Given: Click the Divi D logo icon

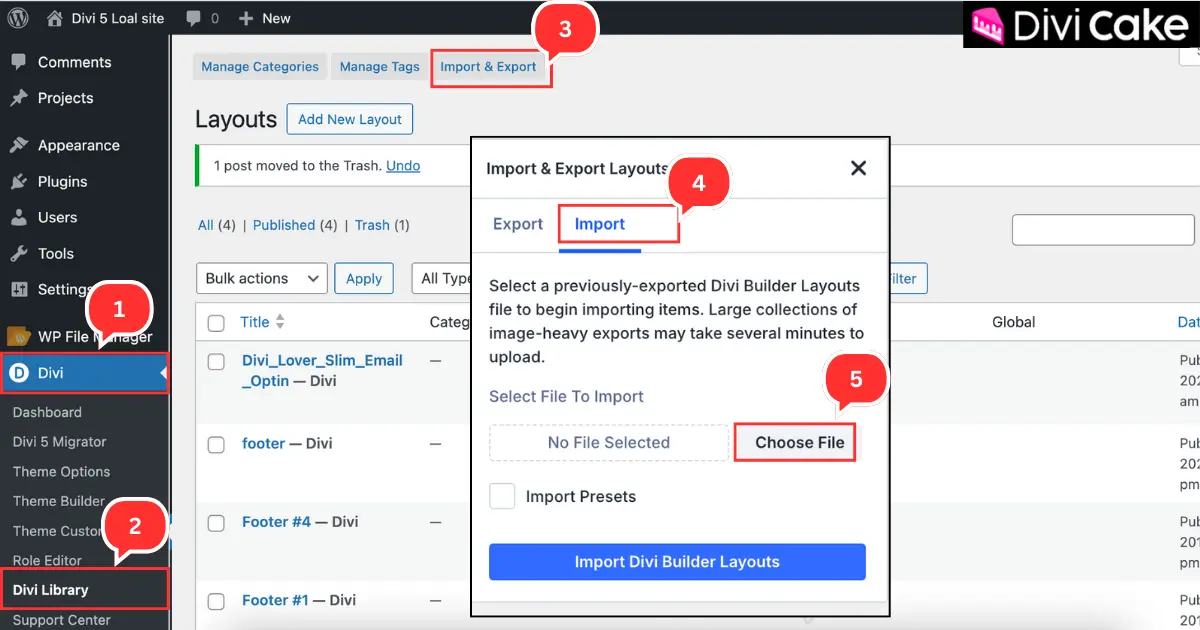Looking at the screenshot, I should pyautogui.click(x=19, y=373).
